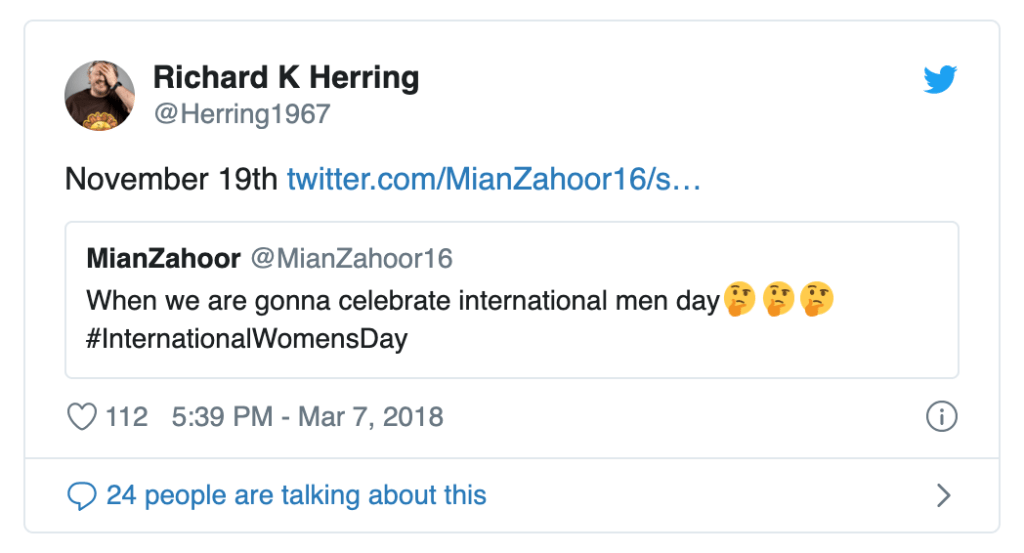This screenshot has height=553, width=1024.
Task: Follow the twitter.com/MianZahoor16 link
Action: [493, 179]
